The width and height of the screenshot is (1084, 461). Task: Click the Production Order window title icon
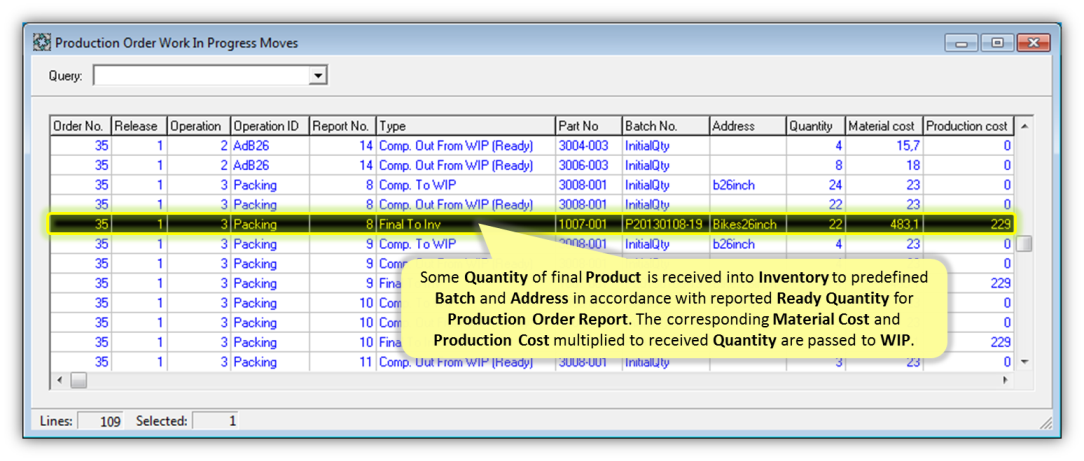pyautogui.click(x=42, y=43)
